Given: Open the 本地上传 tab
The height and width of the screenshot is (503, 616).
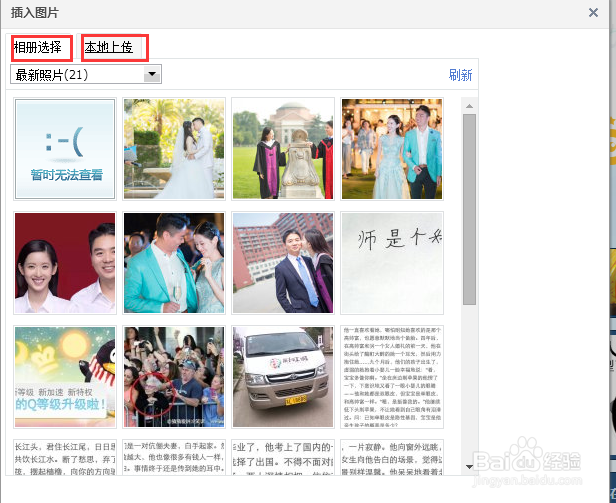Looking at the screenshot, I should click(109, 48).
